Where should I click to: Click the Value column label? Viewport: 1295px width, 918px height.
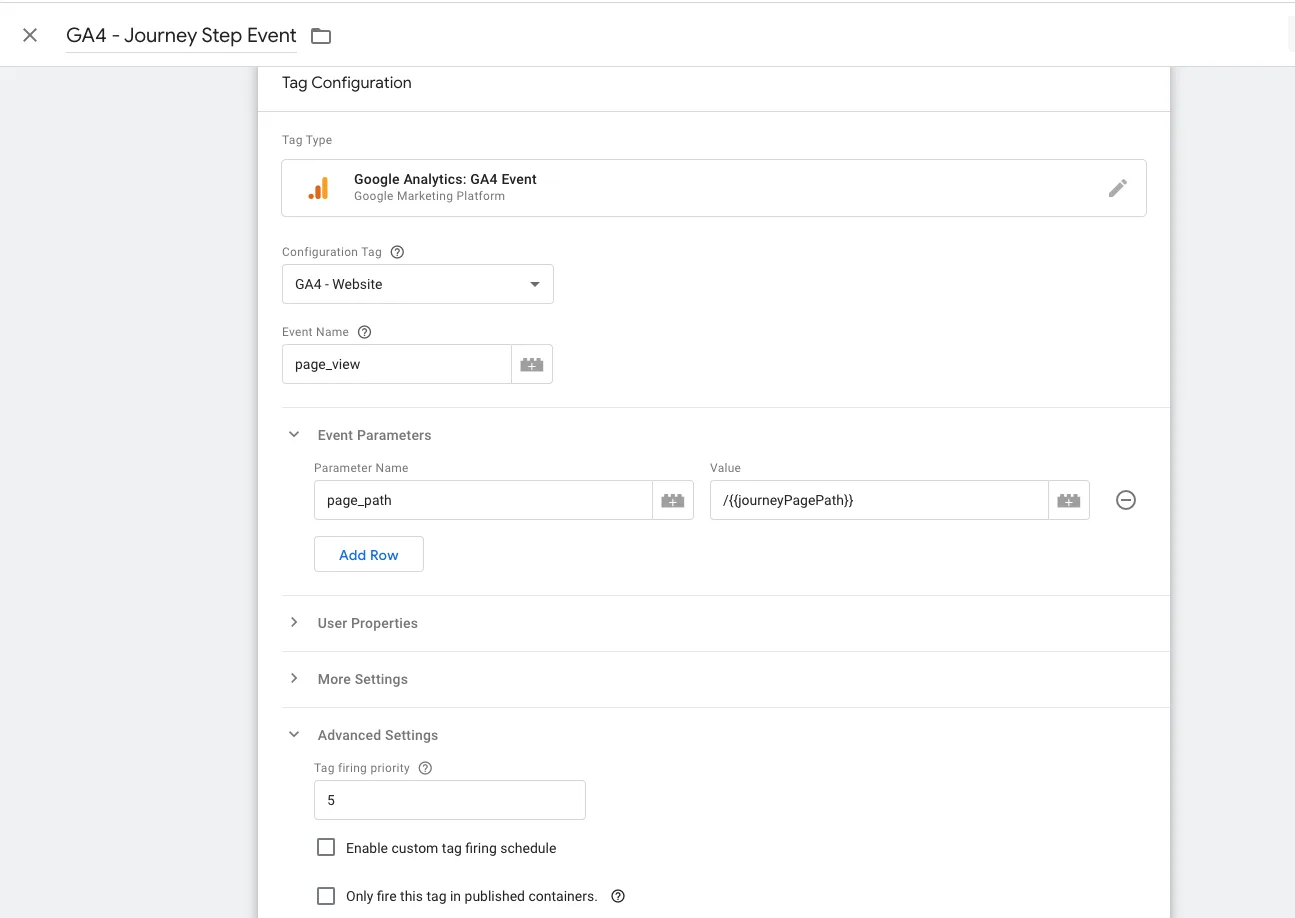coord(725,468)
